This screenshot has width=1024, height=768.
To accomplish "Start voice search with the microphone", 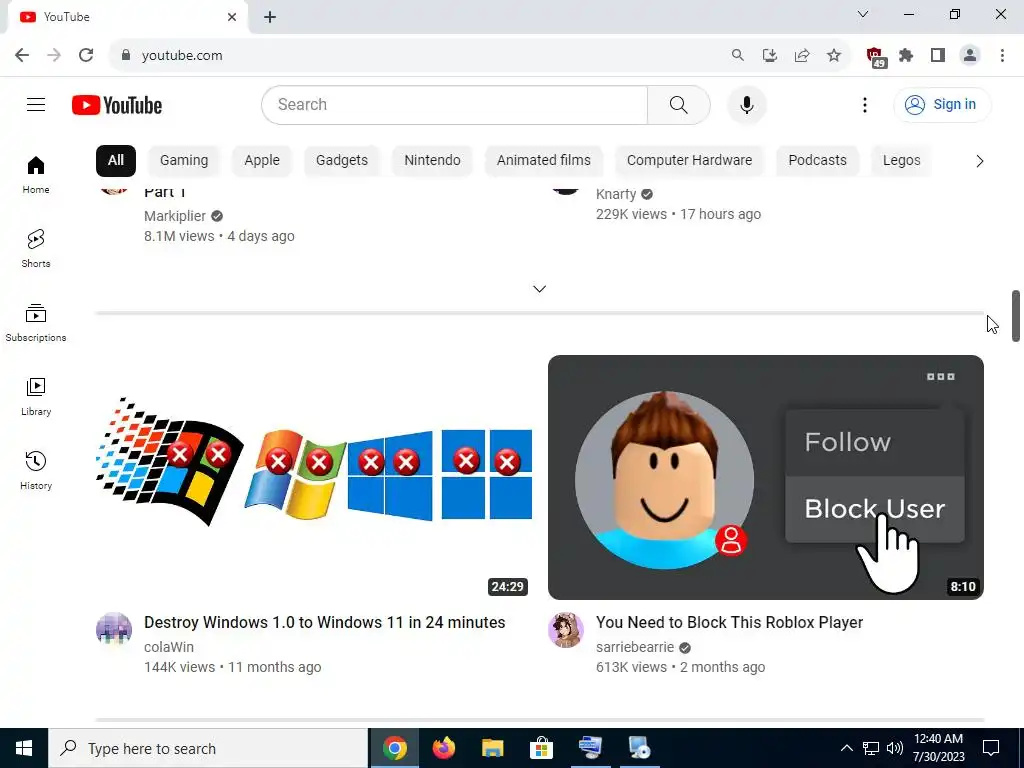I will point(746,104).
